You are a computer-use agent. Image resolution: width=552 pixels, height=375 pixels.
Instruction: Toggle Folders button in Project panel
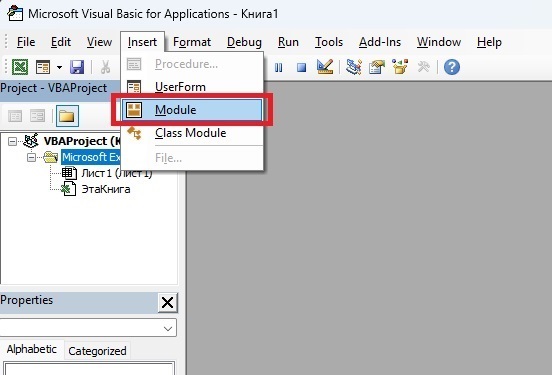pos(67,115)
